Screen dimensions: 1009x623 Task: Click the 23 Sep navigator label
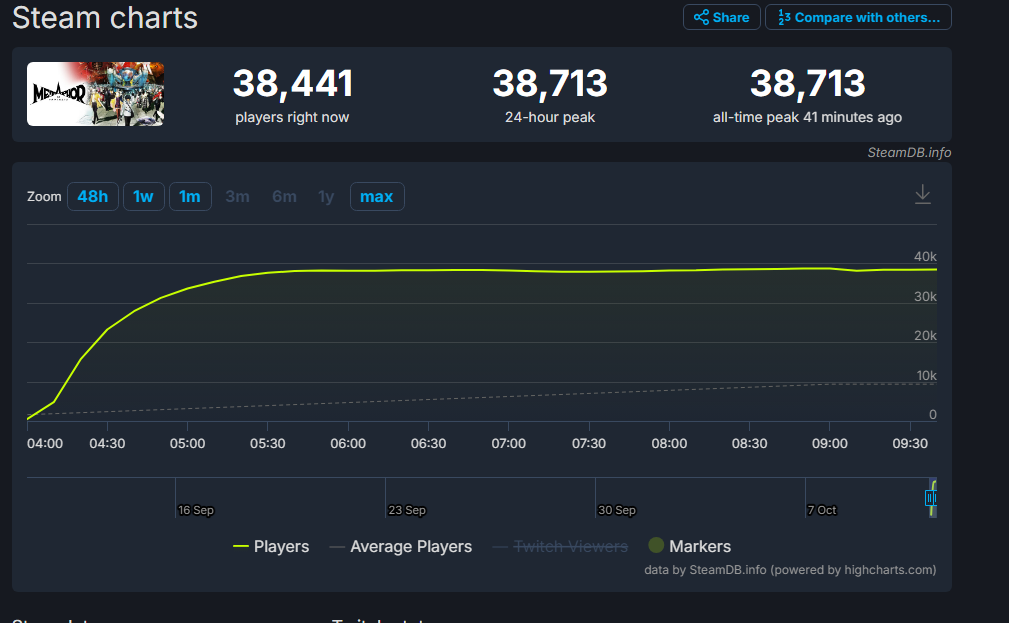(x=407, y=510)
